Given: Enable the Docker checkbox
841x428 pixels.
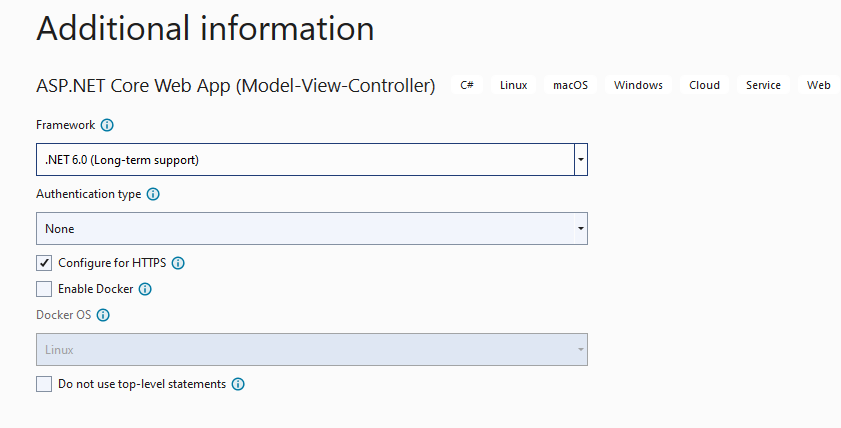Looking at the screenshot, I should [44, 289].
